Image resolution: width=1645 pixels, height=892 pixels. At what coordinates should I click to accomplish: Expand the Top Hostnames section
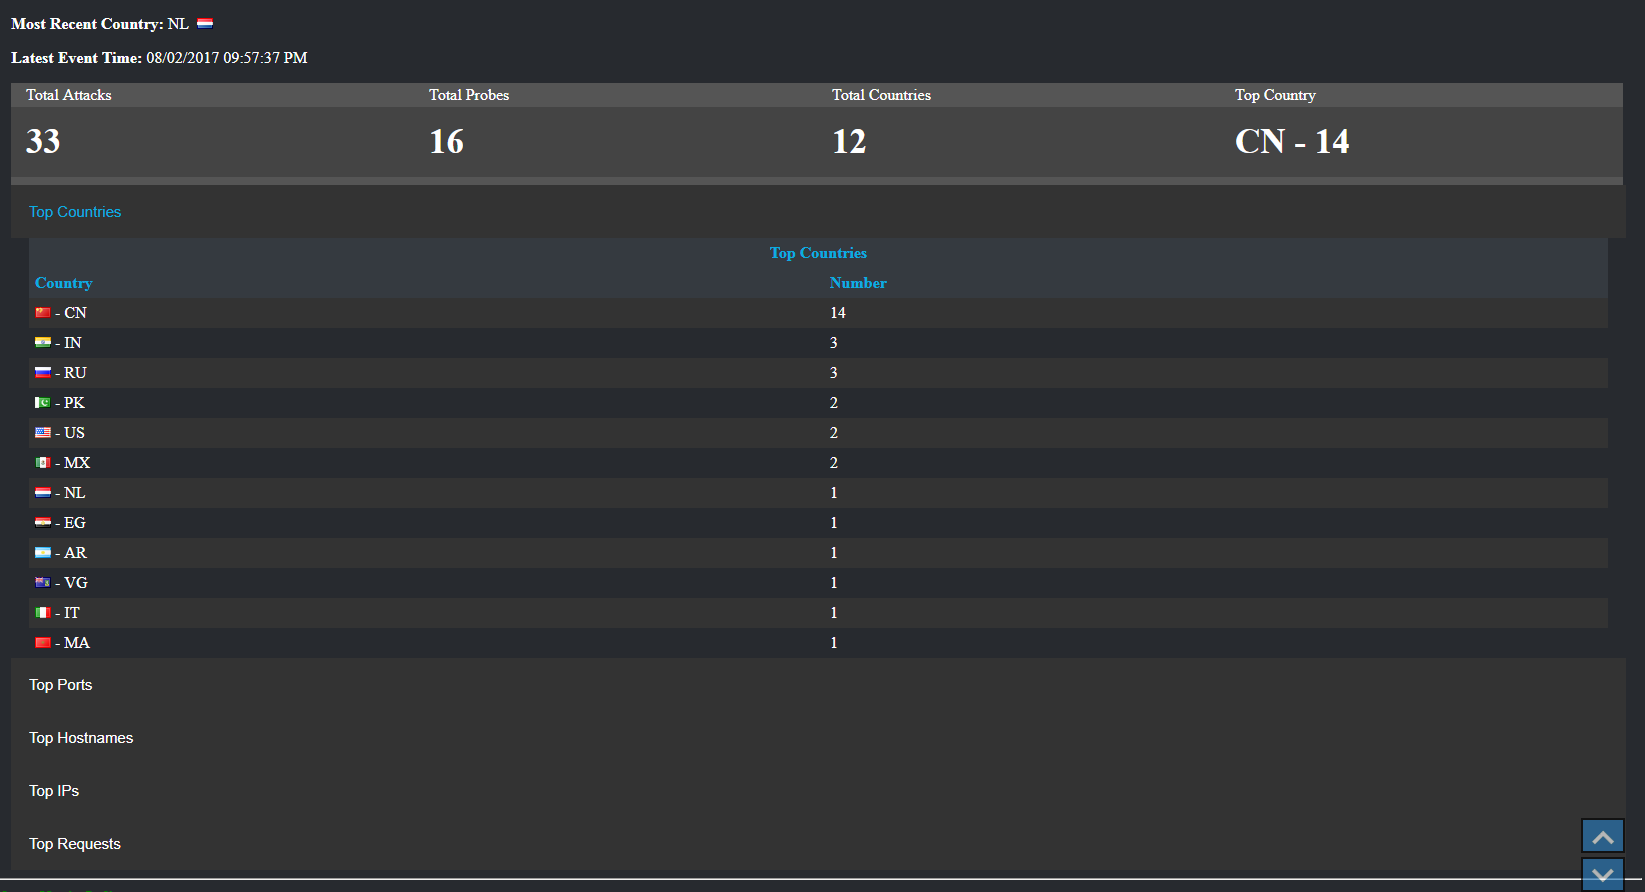tap(81, 738)
